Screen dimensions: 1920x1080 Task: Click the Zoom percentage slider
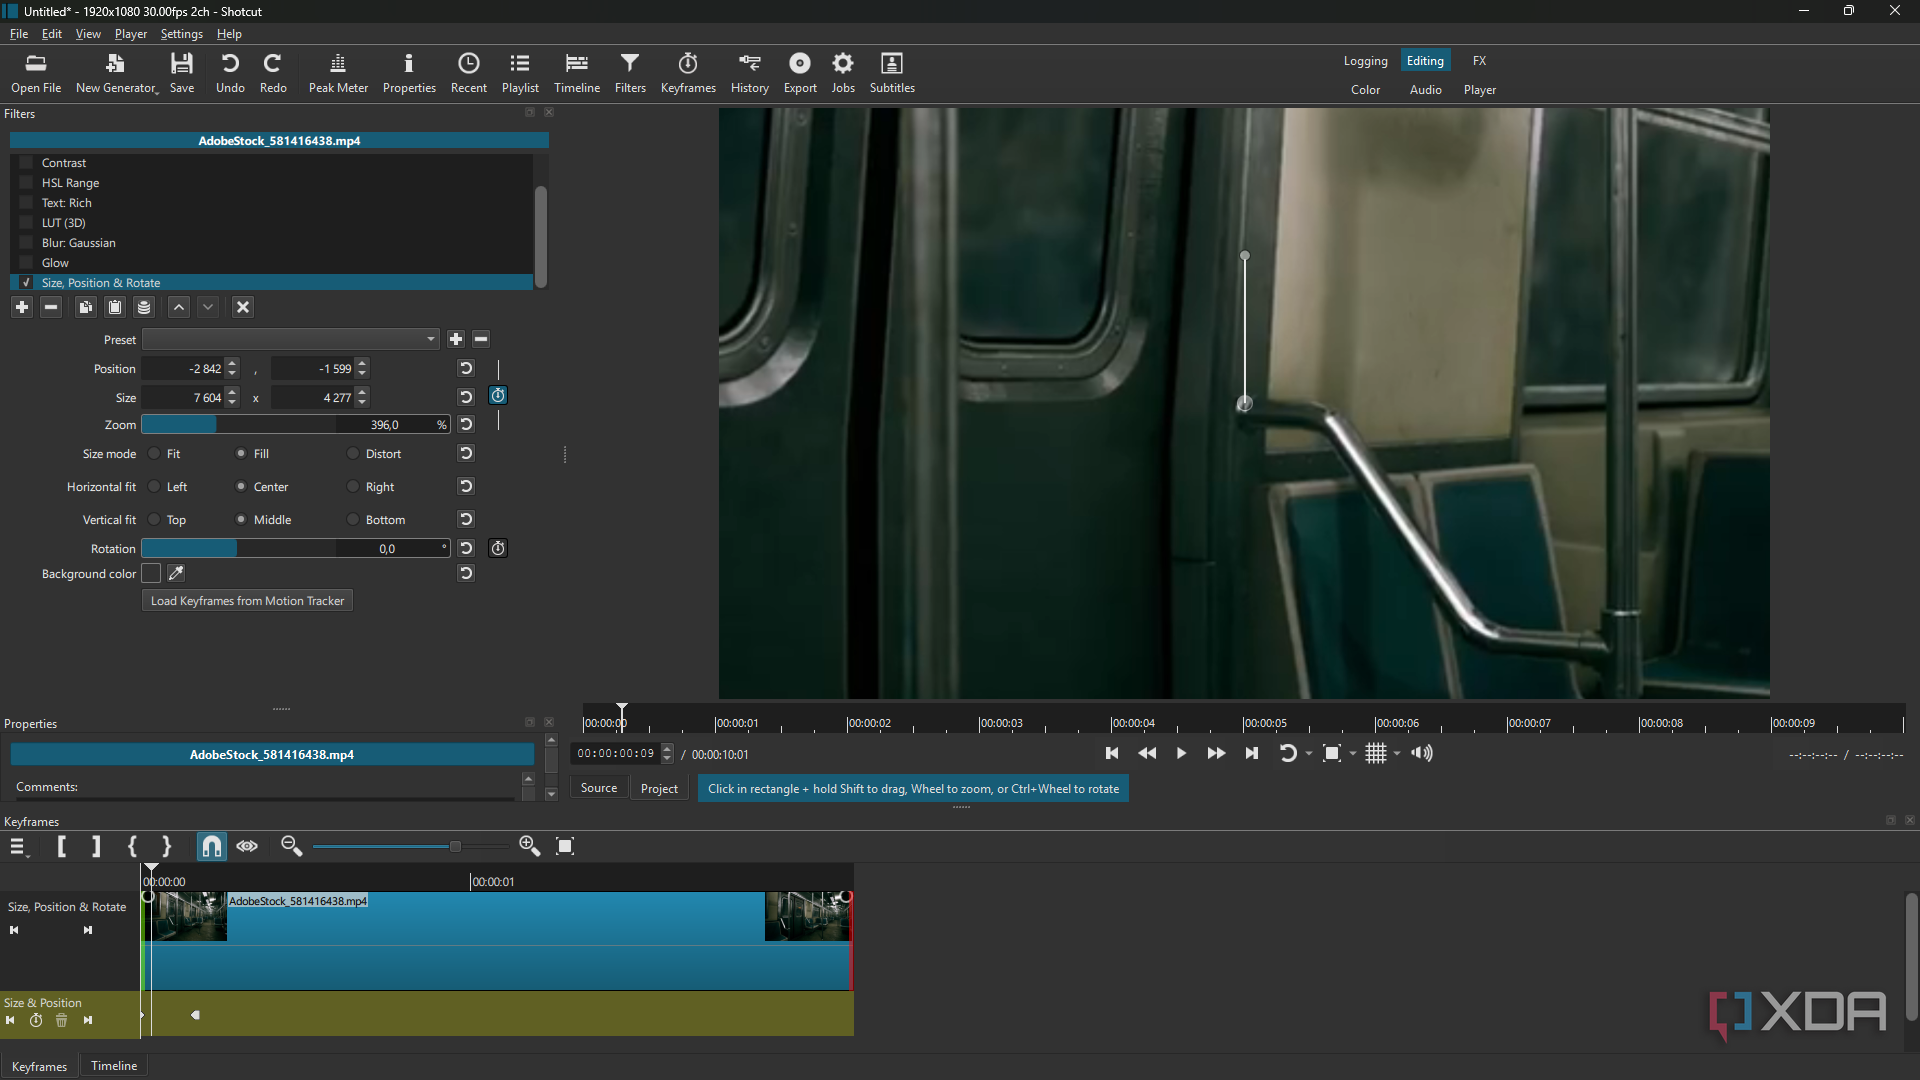click(x=295, y=425)
